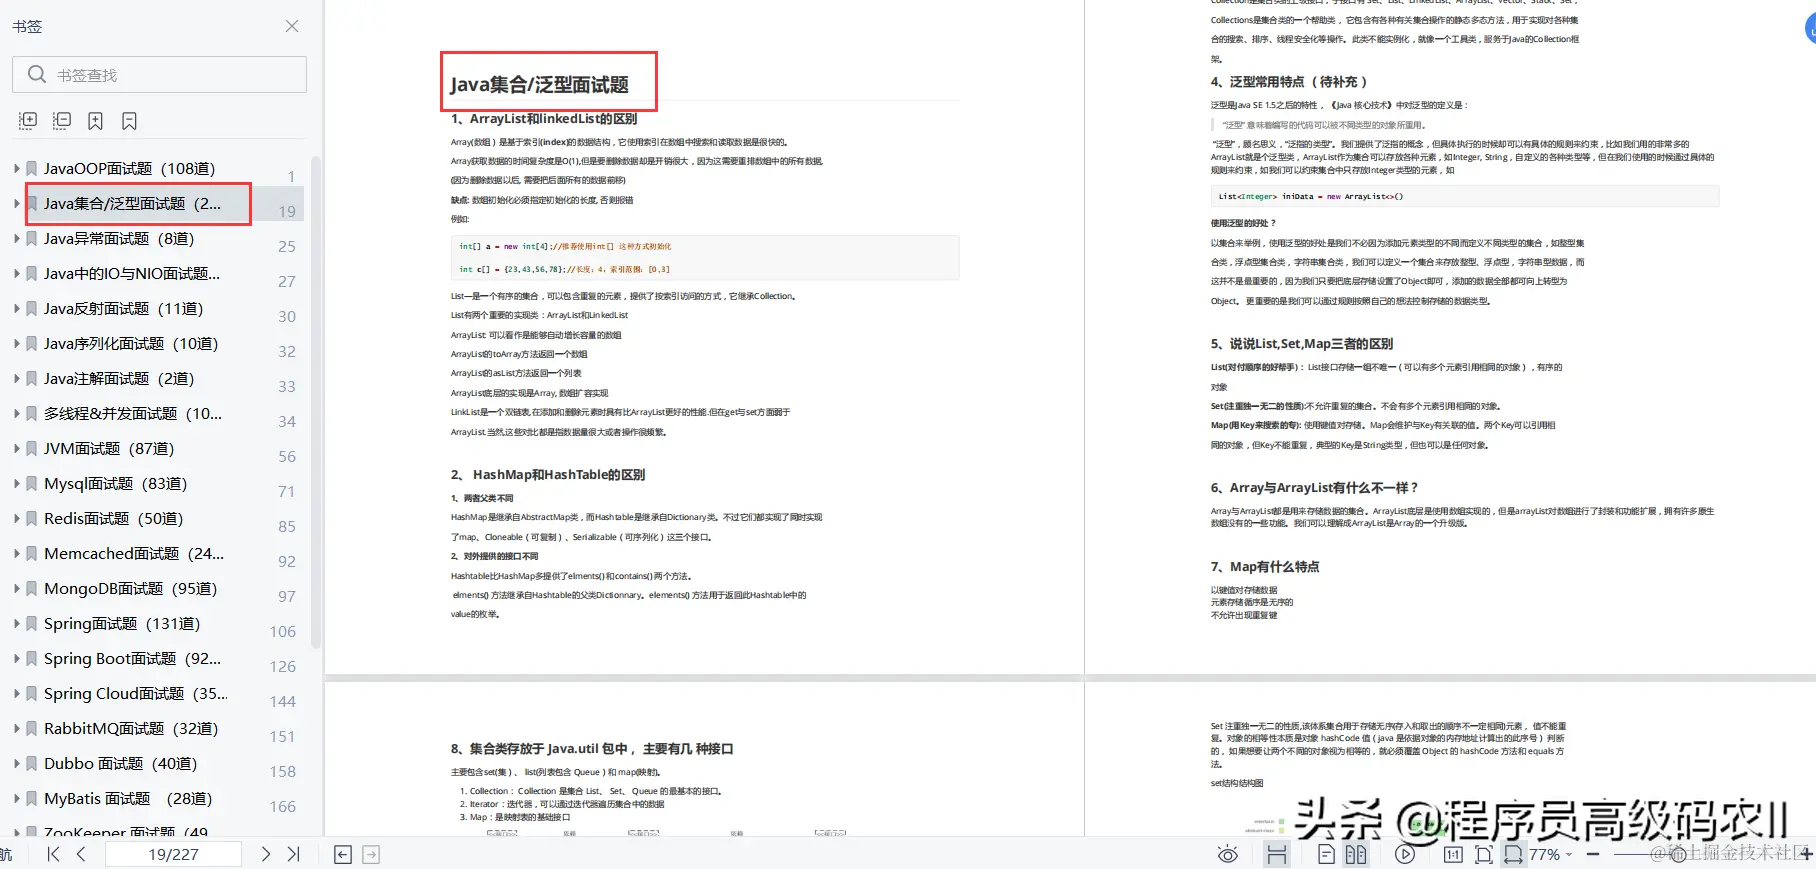Open bookmark Java反射面试题 (11道)

(x=123, y=308)
